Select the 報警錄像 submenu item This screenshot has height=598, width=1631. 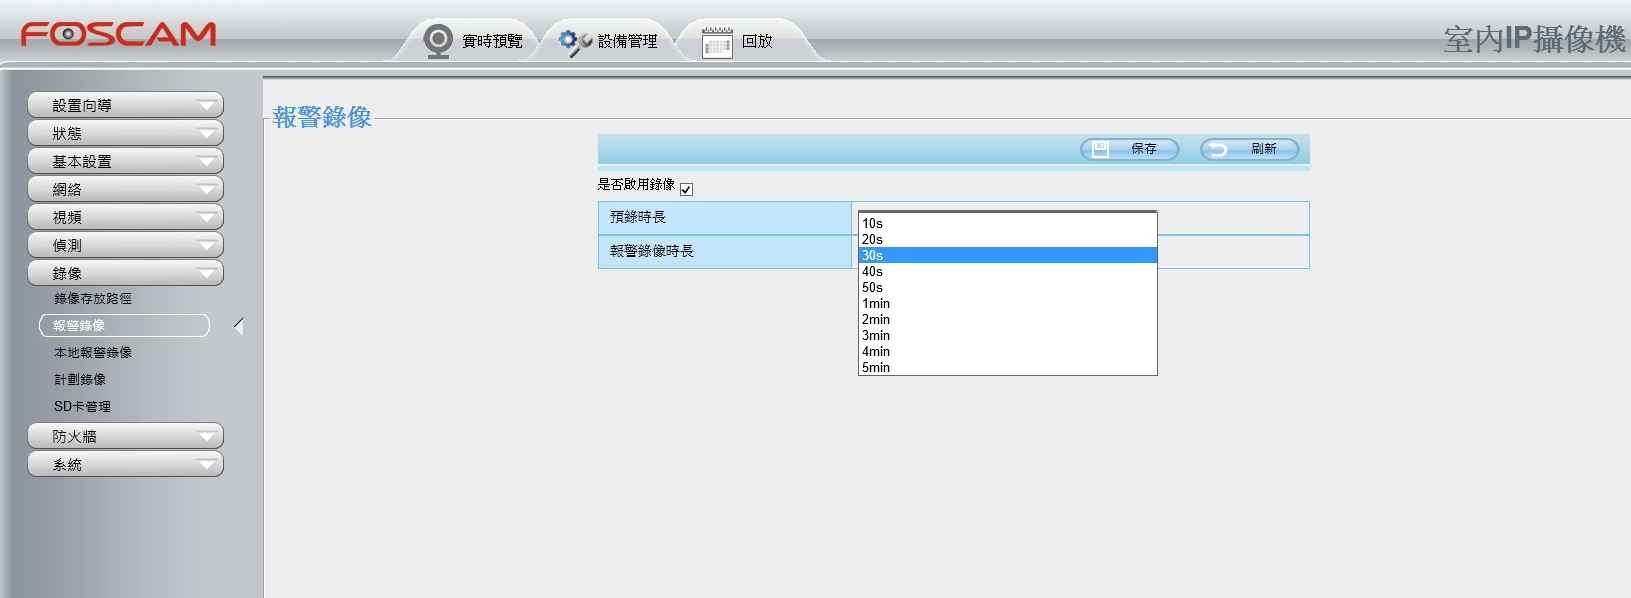coord(124,326)
